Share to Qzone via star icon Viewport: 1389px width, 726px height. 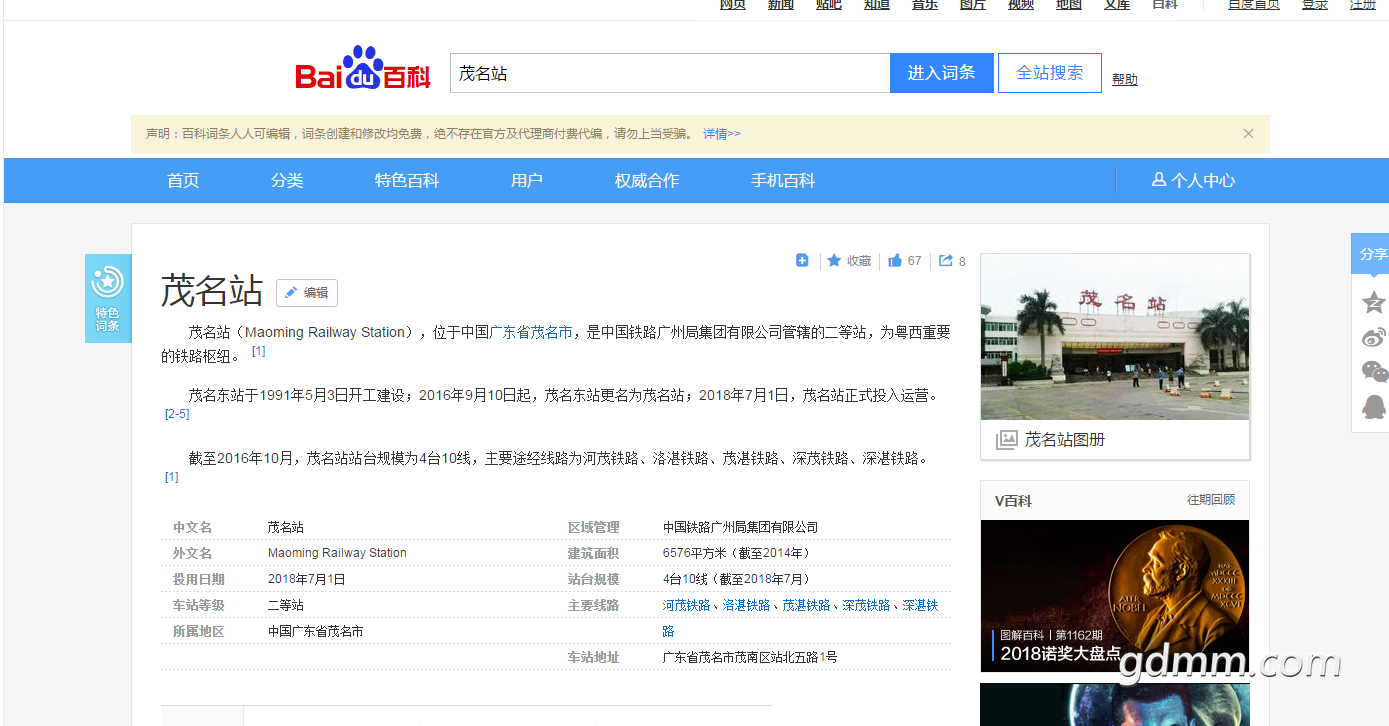pos(1374,301)
